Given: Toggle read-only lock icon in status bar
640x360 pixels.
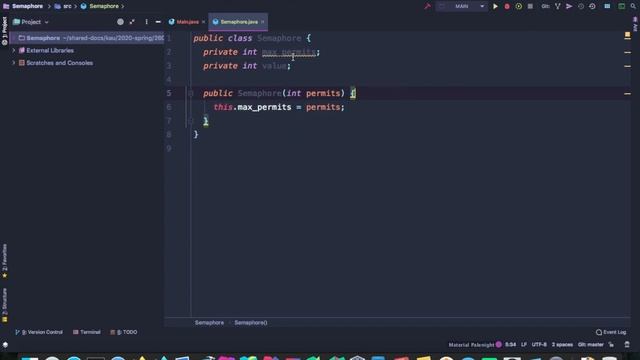Looking at the screenshot, I should [611, 345].
